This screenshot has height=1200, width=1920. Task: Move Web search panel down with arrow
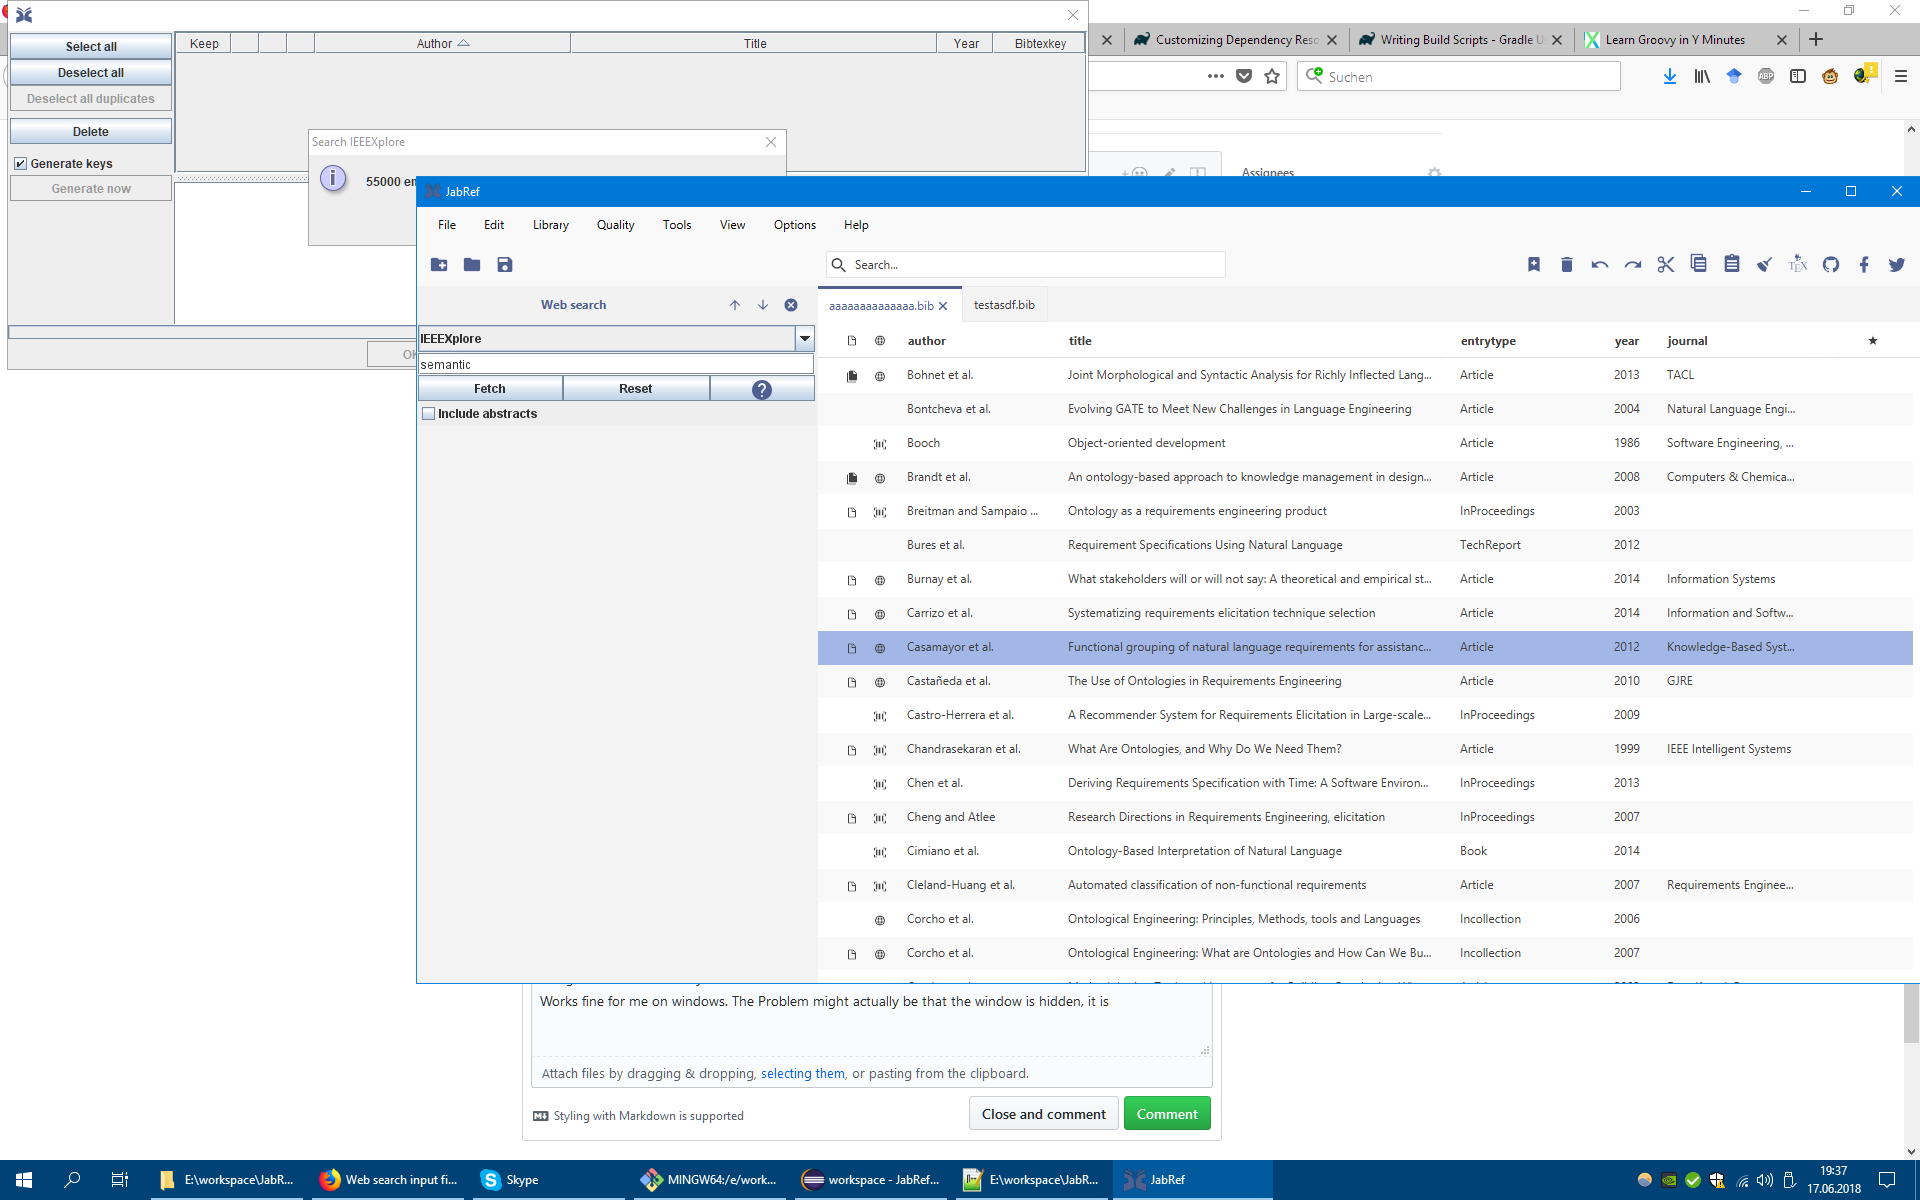click(x=763, y=305)
